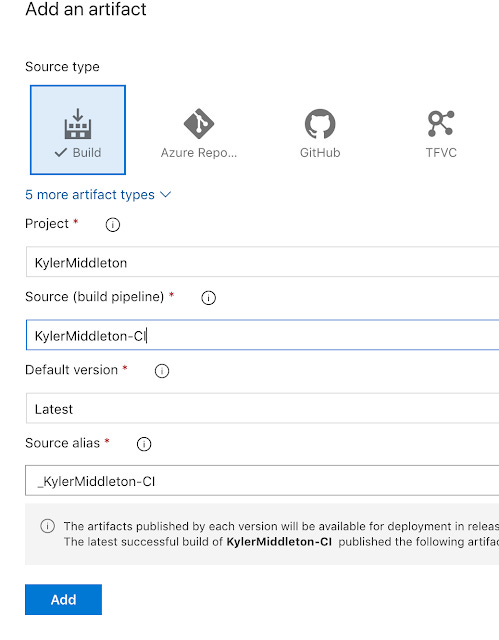Open info tooltip for Source build pipeline
499x640 pixels.
pos(208,298)
